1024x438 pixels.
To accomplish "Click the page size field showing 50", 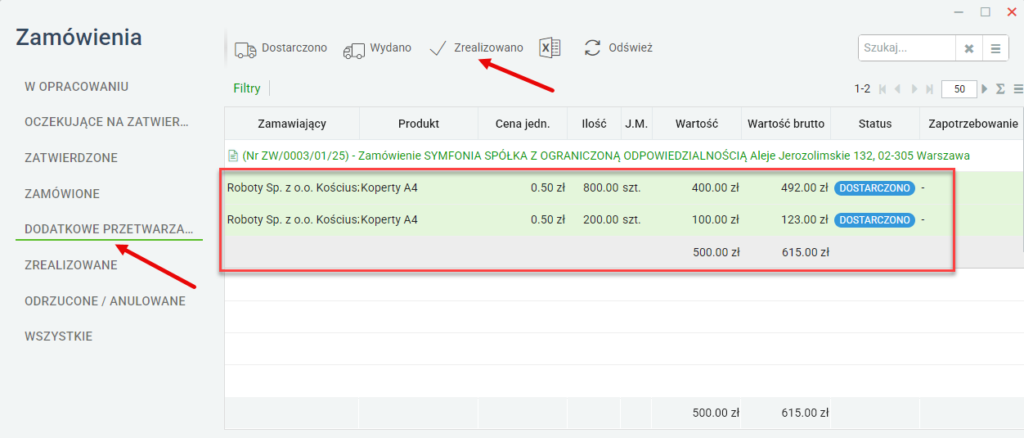I will (x=959, y=89).
